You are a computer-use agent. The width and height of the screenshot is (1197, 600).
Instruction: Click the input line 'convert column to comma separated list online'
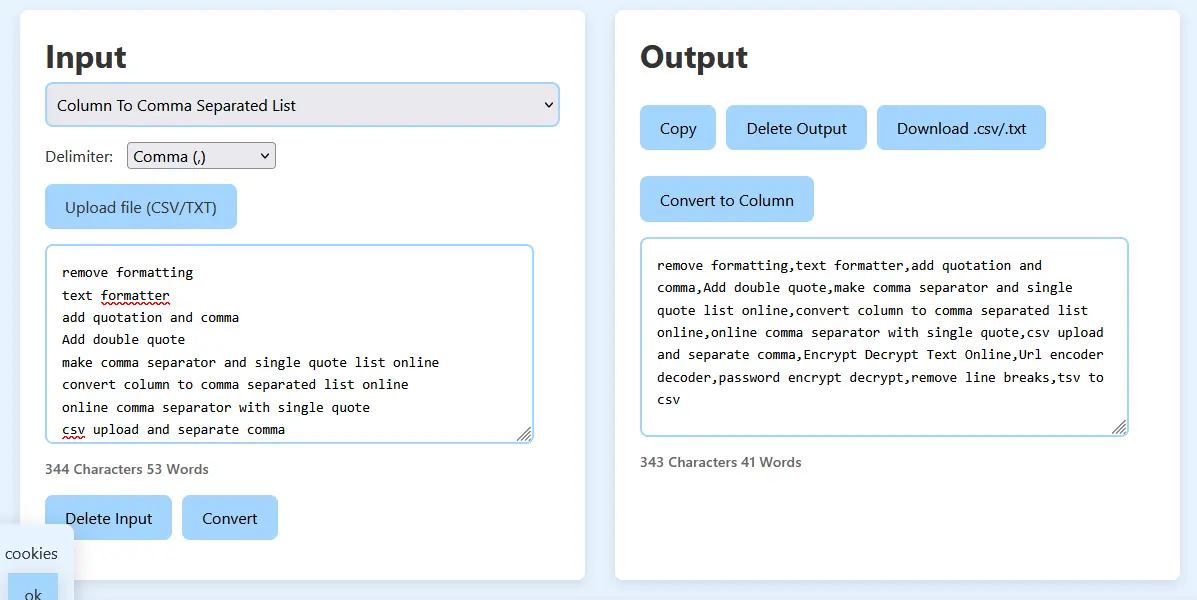[x=235, y=385]
